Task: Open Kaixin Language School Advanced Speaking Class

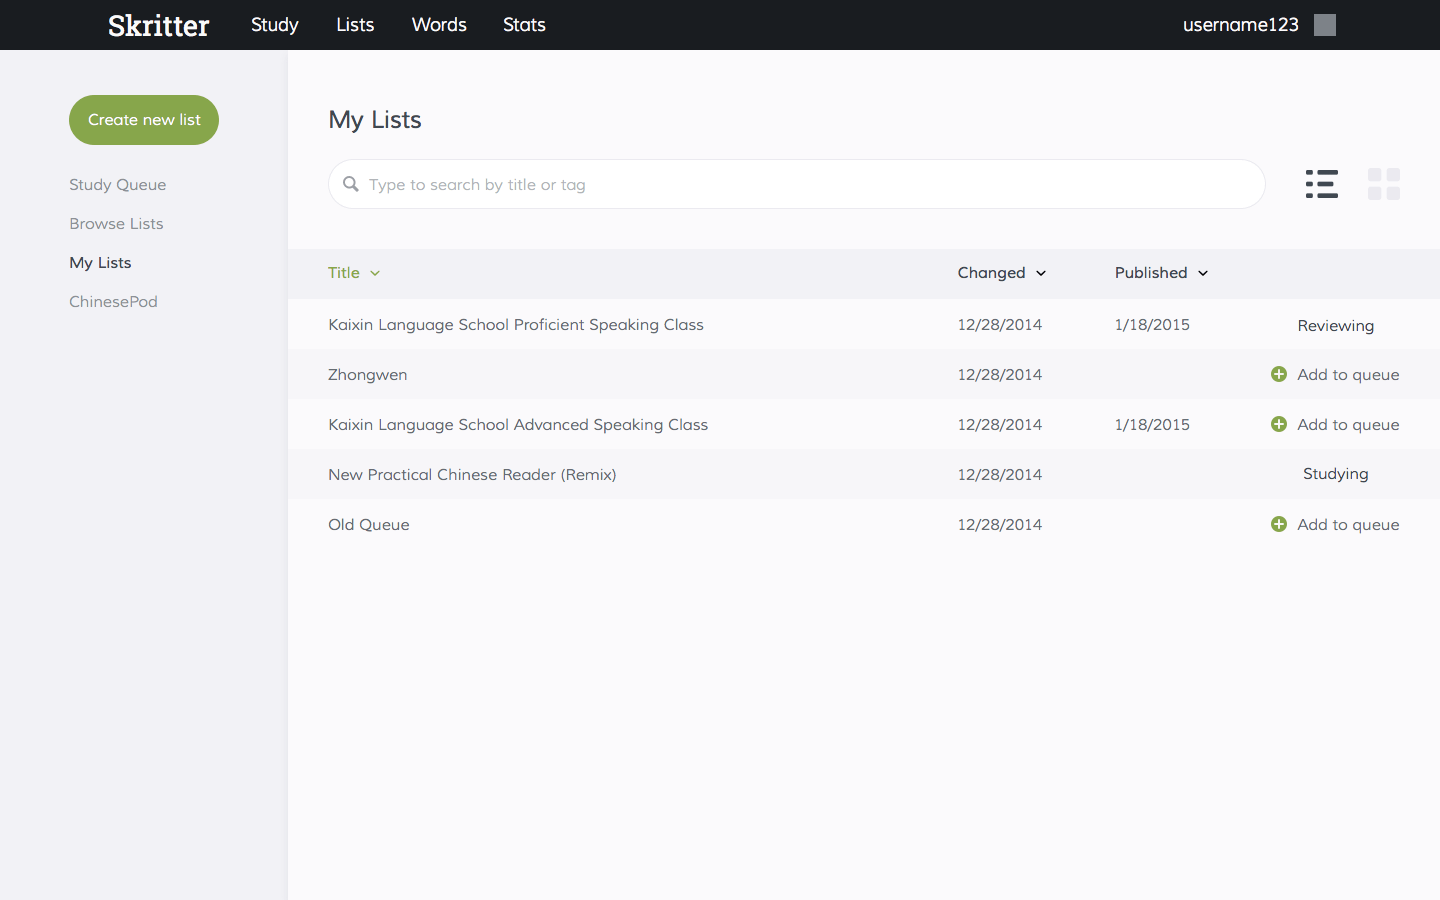Action: tap(518, 425)
